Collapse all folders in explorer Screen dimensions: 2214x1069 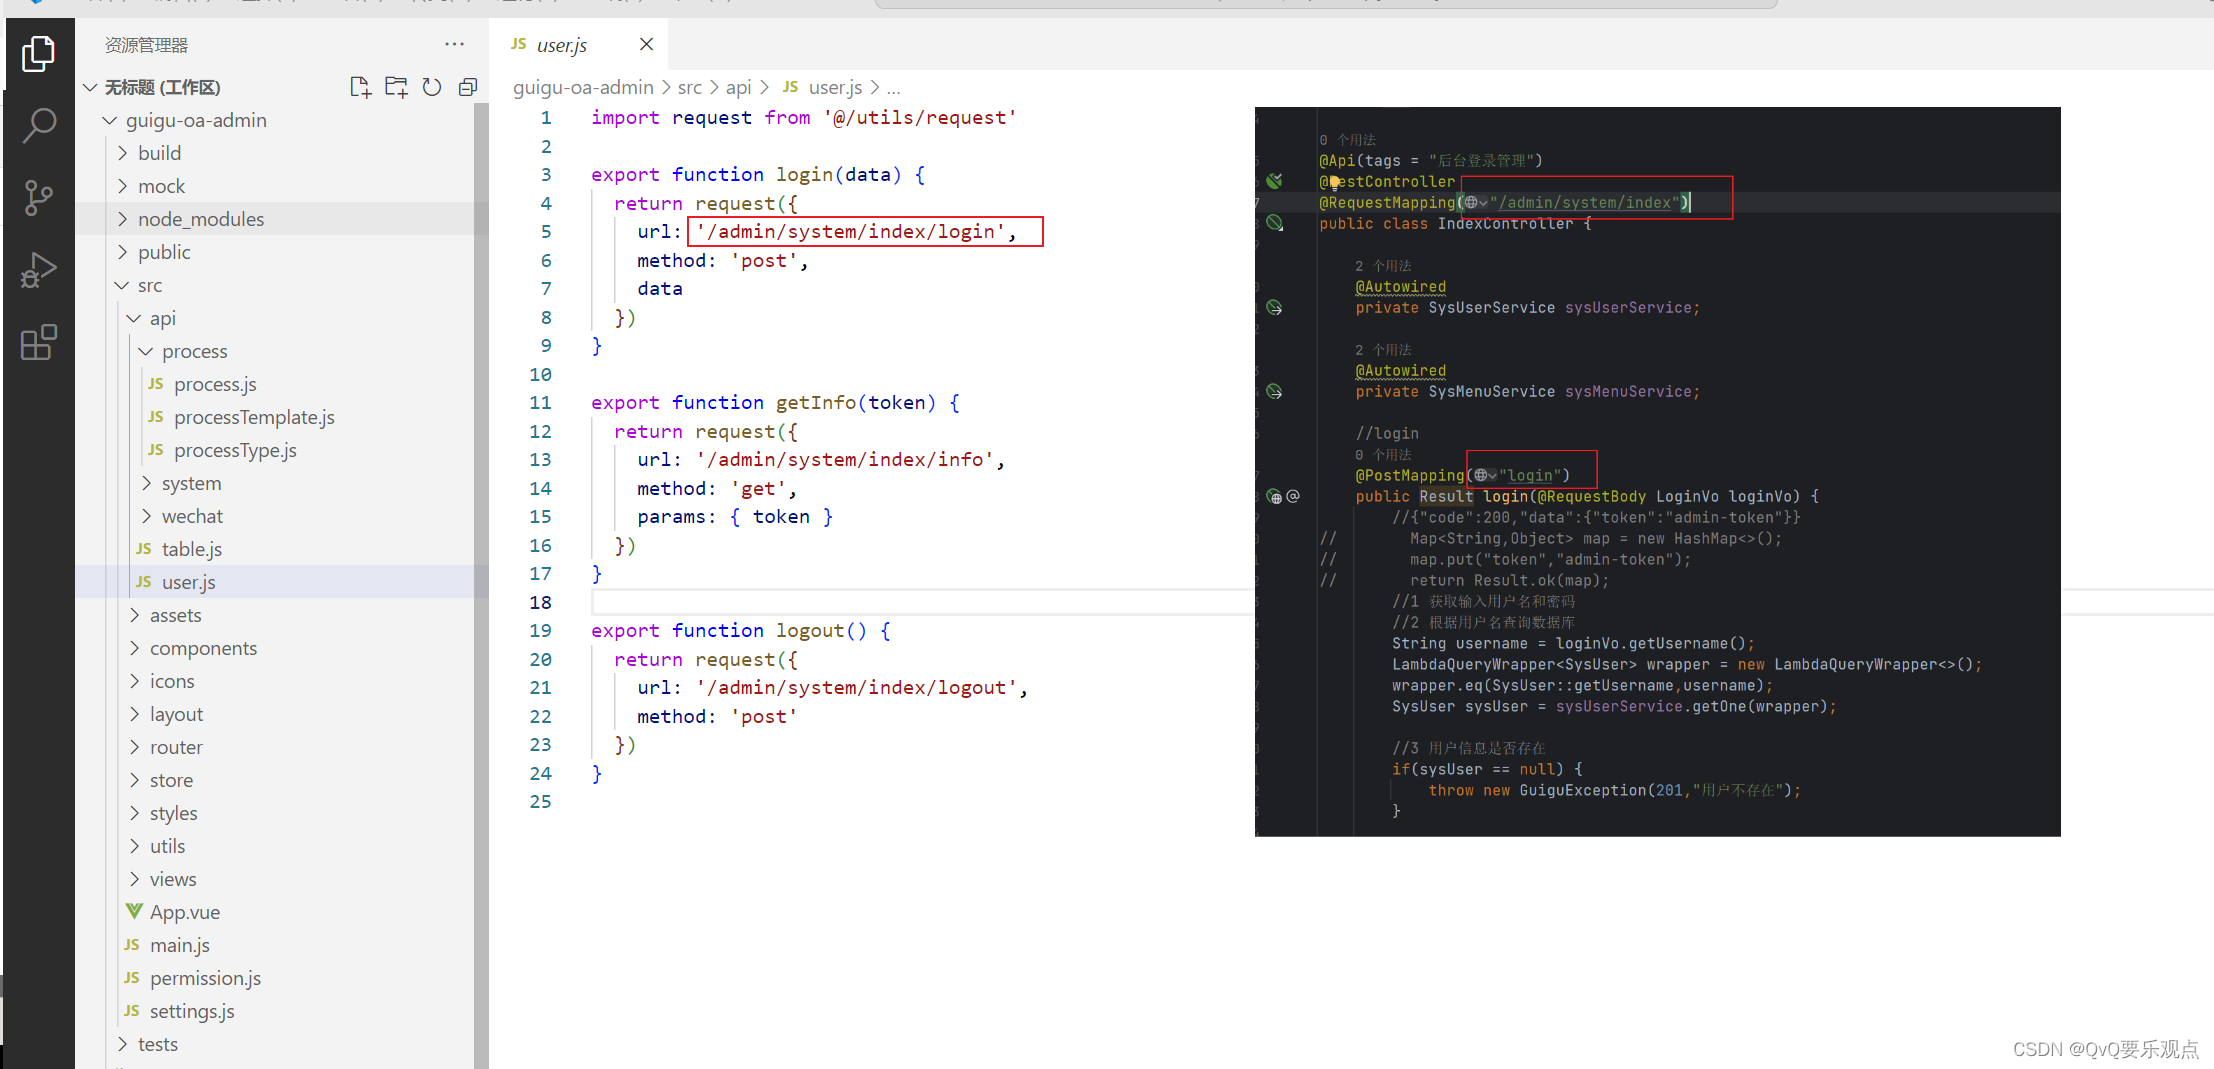point(467,87)
